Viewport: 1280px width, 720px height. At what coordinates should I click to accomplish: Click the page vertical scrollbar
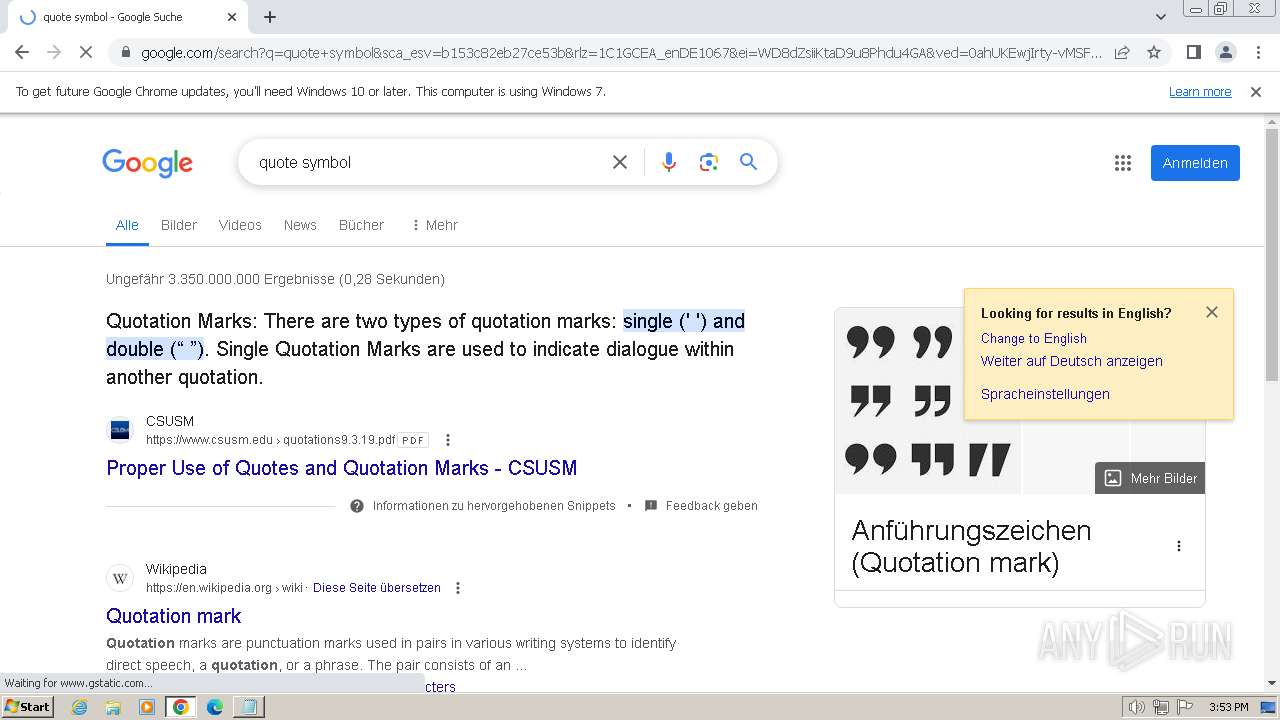coord(1272,254)
